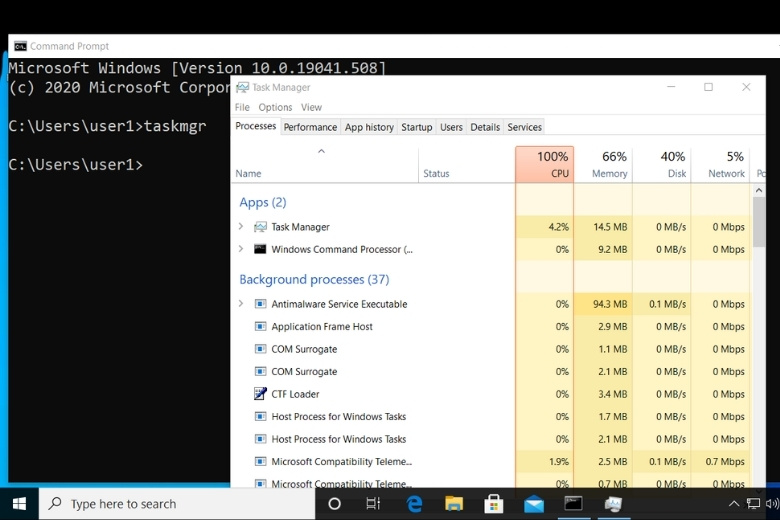The width and height of the screenshot is (780, 520).
Task: Switch to the App history tab
Action: click(369, 127)
